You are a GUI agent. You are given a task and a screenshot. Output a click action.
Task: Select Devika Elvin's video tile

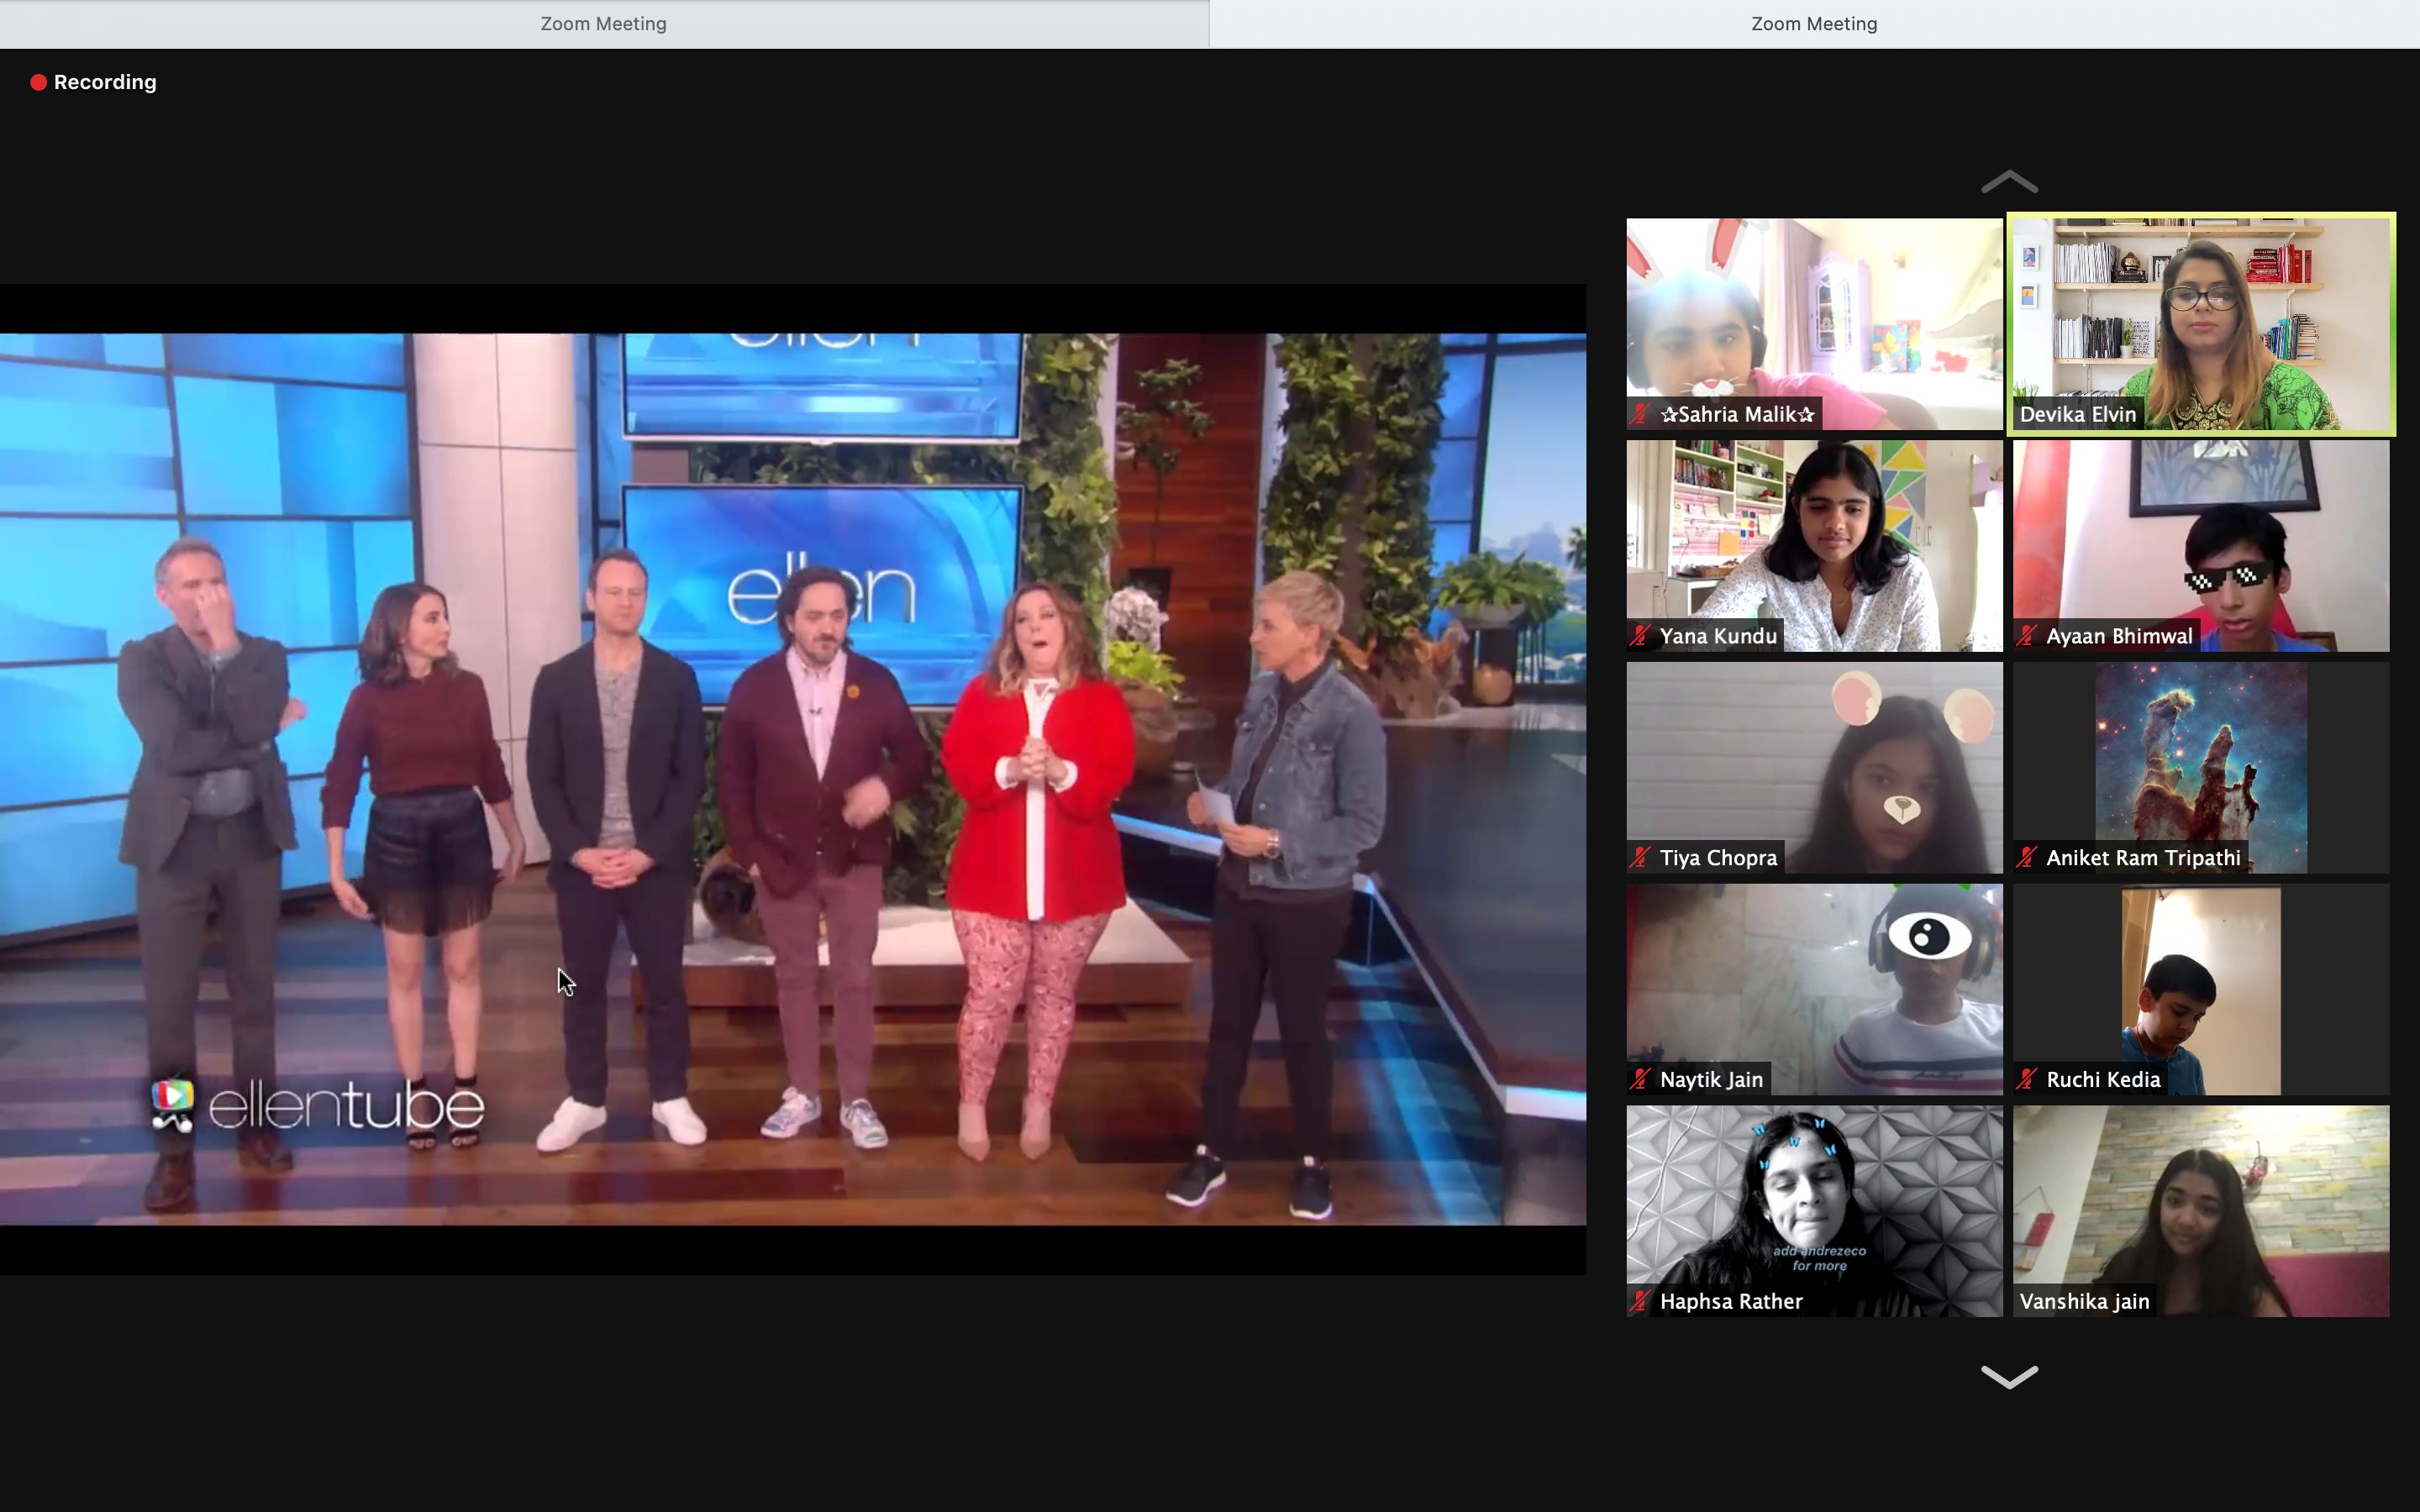pos(2201,324)
